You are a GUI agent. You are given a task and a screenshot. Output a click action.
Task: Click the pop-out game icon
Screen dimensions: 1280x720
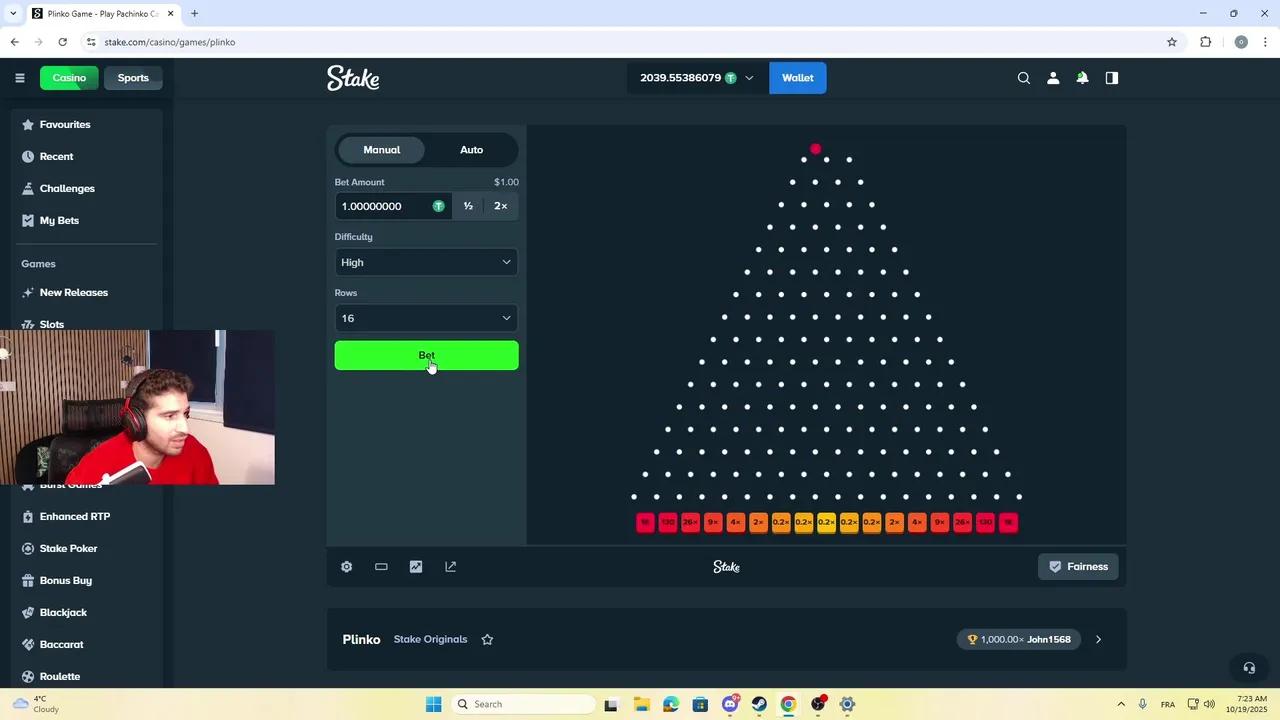[x=450, y=567]
